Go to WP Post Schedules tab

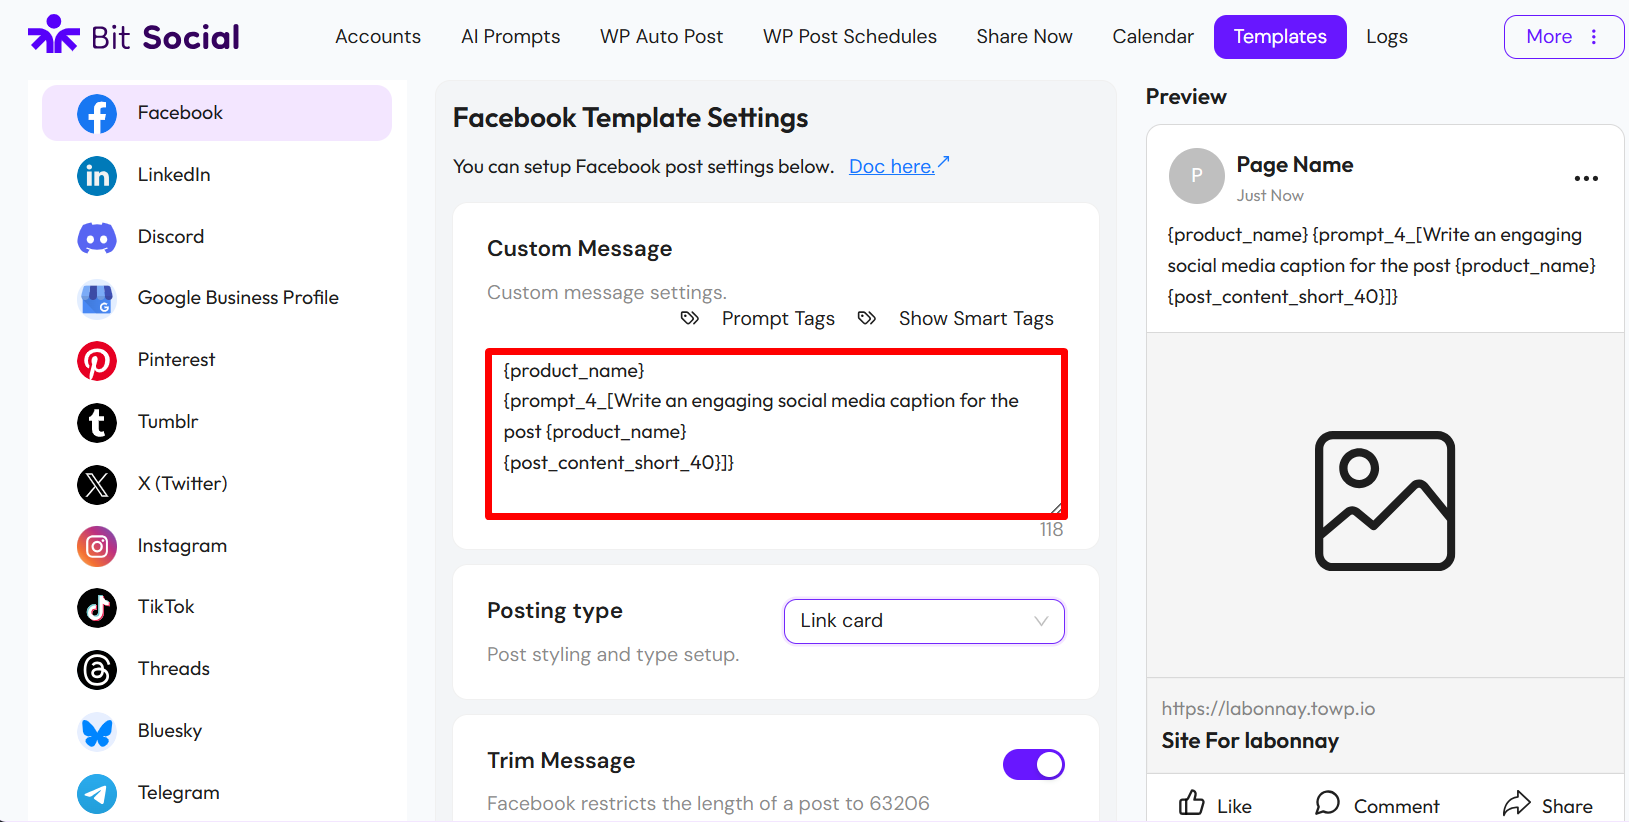[x=850, y=37]
